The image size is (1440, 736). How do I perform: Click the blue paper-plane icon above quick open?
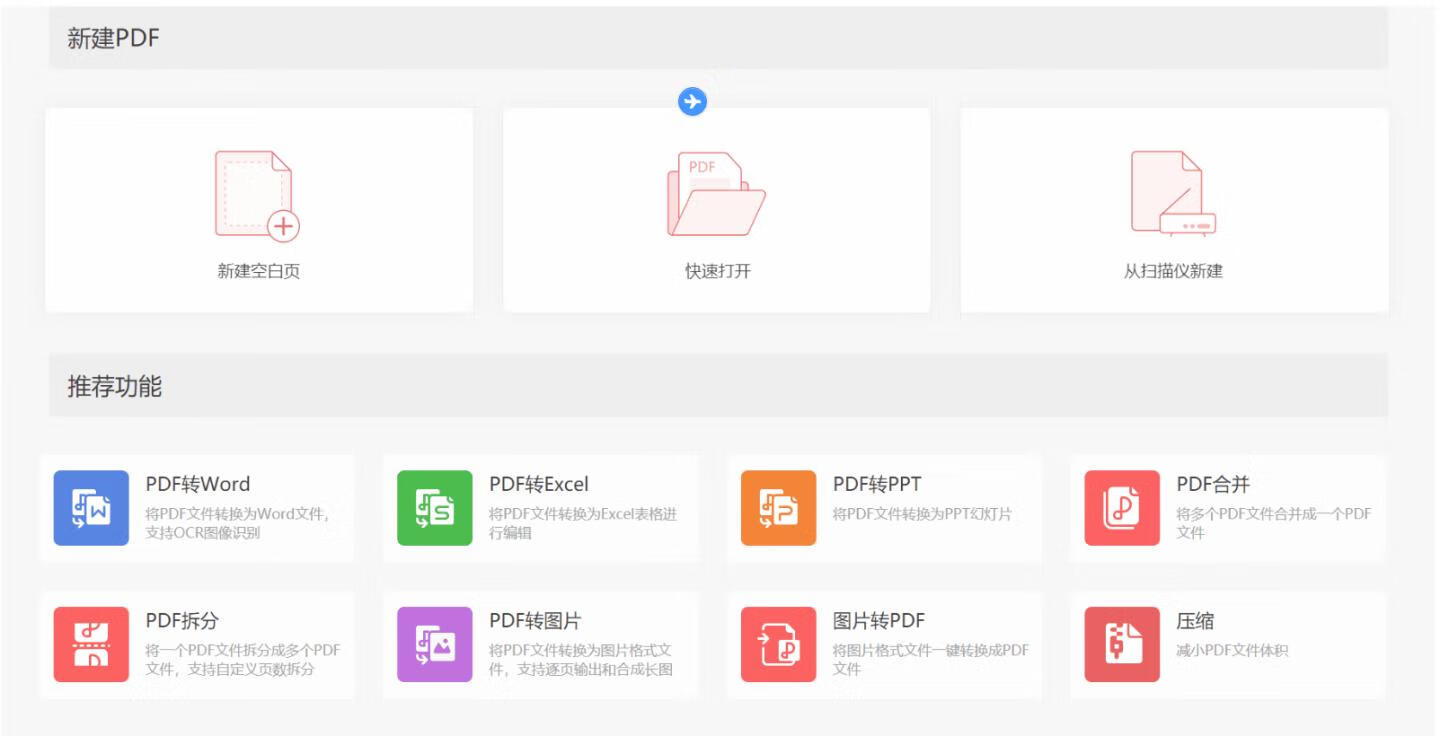[x=693, y=101]
